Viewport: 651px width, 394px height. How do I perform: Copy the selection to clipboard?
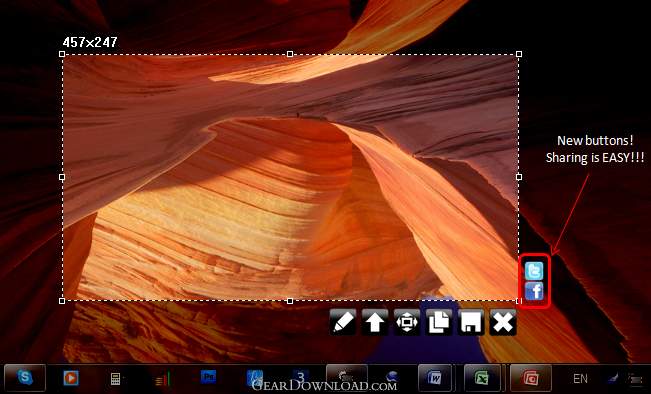(439, 322)
